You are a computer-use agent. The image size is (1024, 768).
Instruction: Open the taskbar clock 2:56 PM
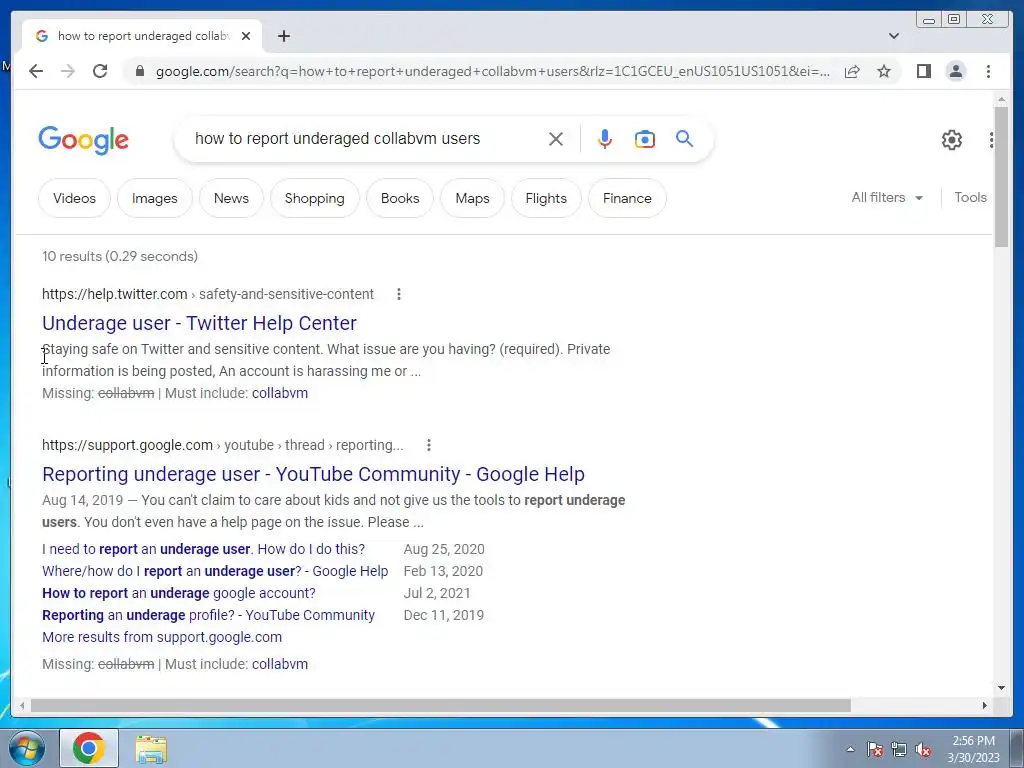(x=973, y=749)
